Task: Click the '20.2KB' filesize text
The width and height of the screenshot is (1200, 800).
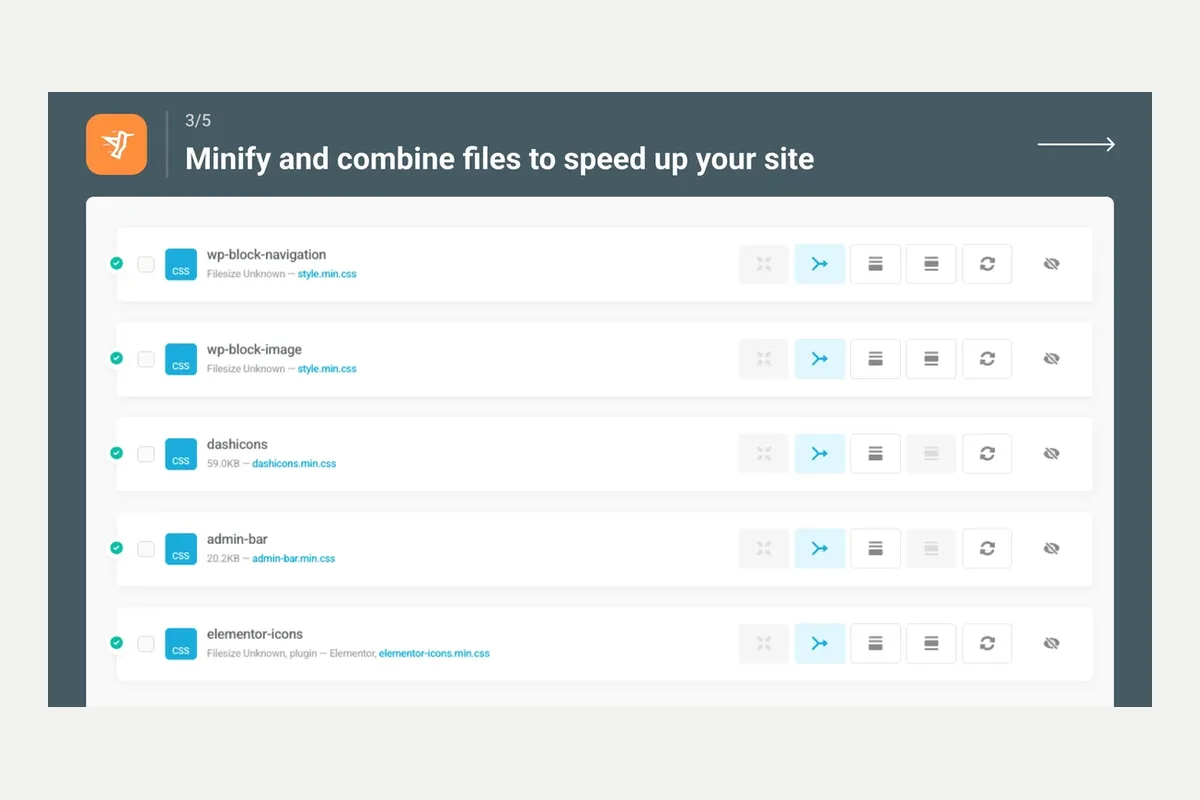Action: (223, 559)
